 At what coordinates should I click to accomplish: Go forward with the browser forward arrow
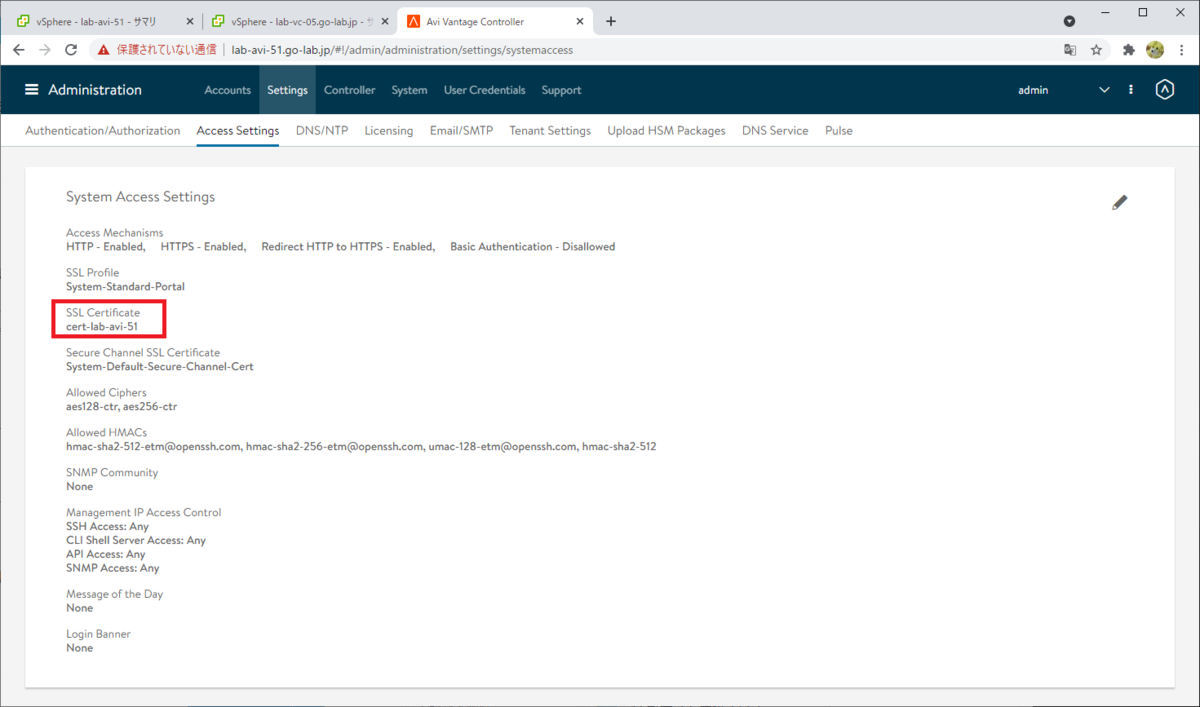tap(45, 49)
